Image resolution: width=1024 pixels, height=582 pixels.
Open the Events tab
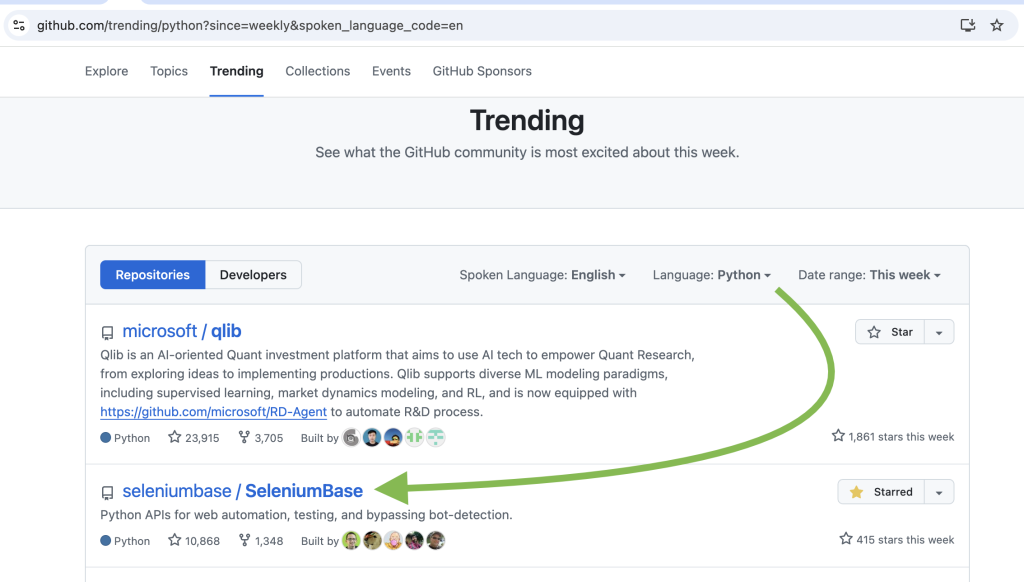391,71
